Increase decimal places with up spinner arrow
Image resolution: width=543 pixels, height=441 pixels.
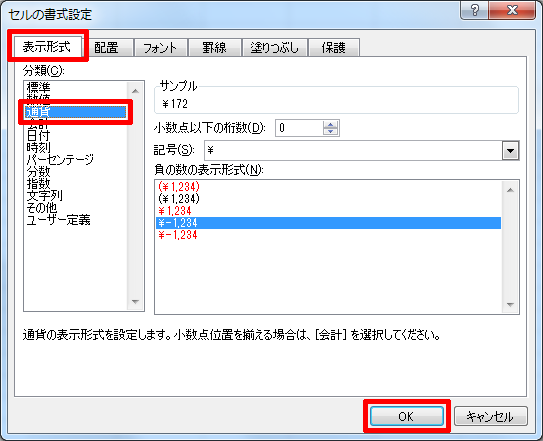(x=330, y=124)
